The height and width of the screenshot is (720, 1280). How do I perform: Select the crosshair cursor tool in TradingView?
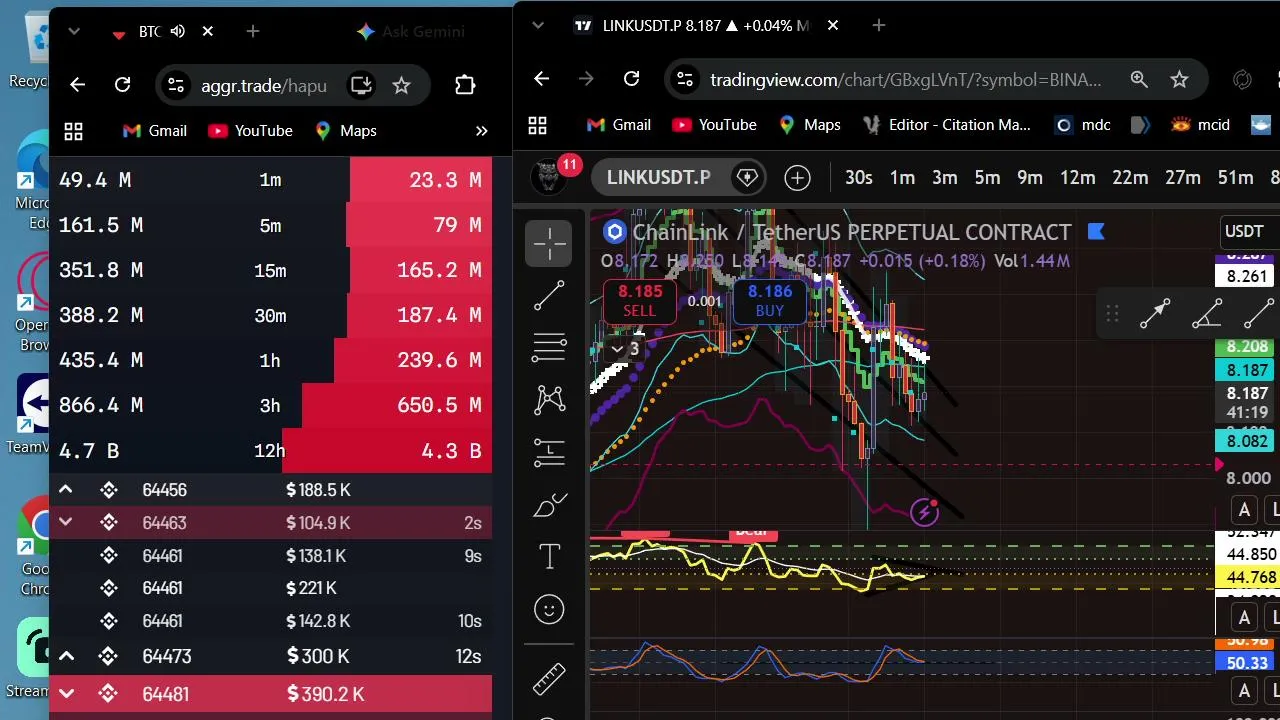[x=549, y=243]
